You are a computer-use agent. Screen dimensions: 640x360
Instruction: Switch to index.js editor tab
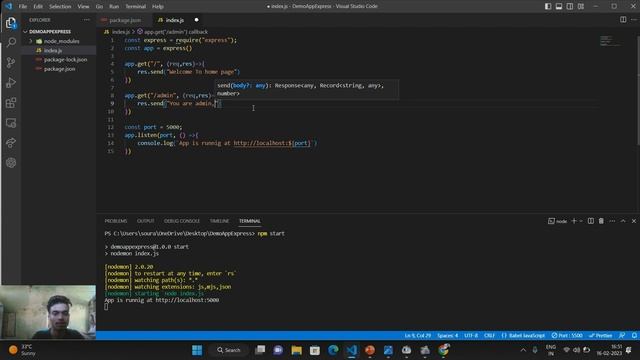[175, 20]
